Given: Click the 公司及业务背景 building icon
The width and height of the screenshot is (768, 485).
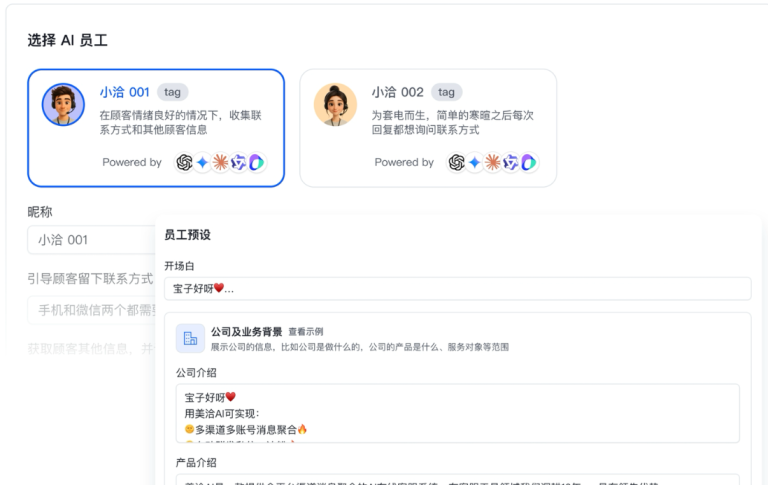Looking at the screenshot, I should [x=190, y=338].
